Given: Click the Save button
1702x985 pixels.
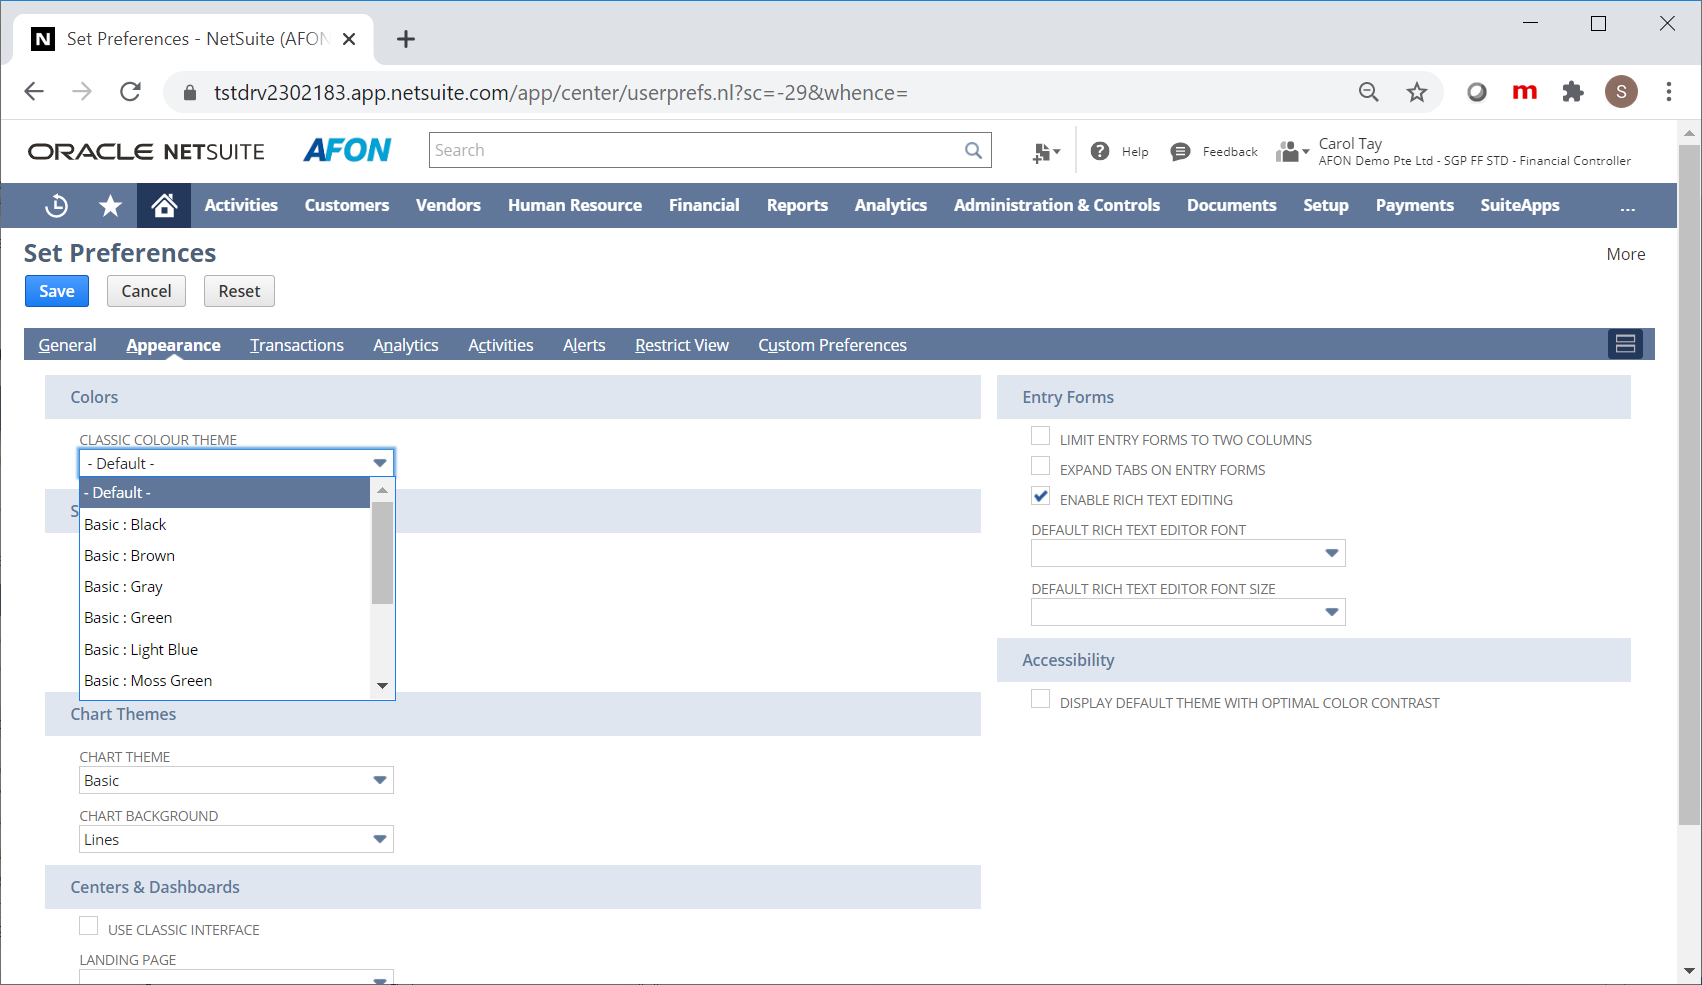Looking at the screenshot, I should point(56,291).
